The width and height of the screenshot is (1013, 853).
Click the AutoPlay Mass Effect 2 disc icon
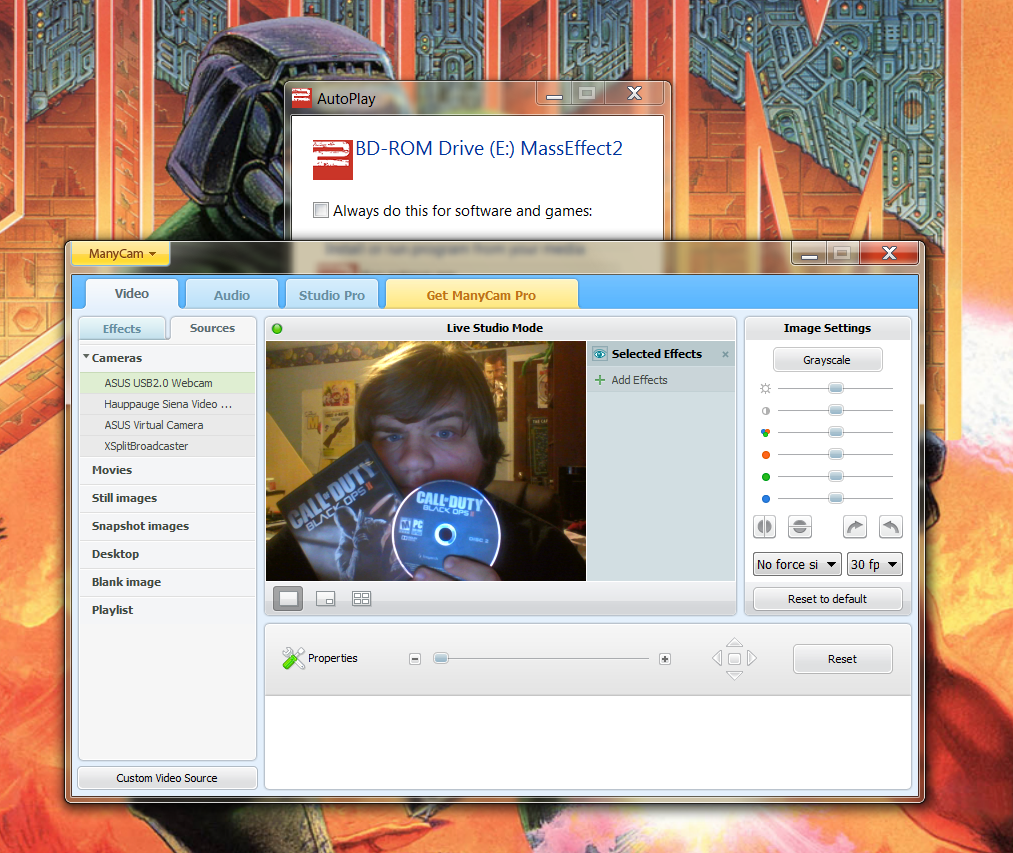tap(333, 160)
